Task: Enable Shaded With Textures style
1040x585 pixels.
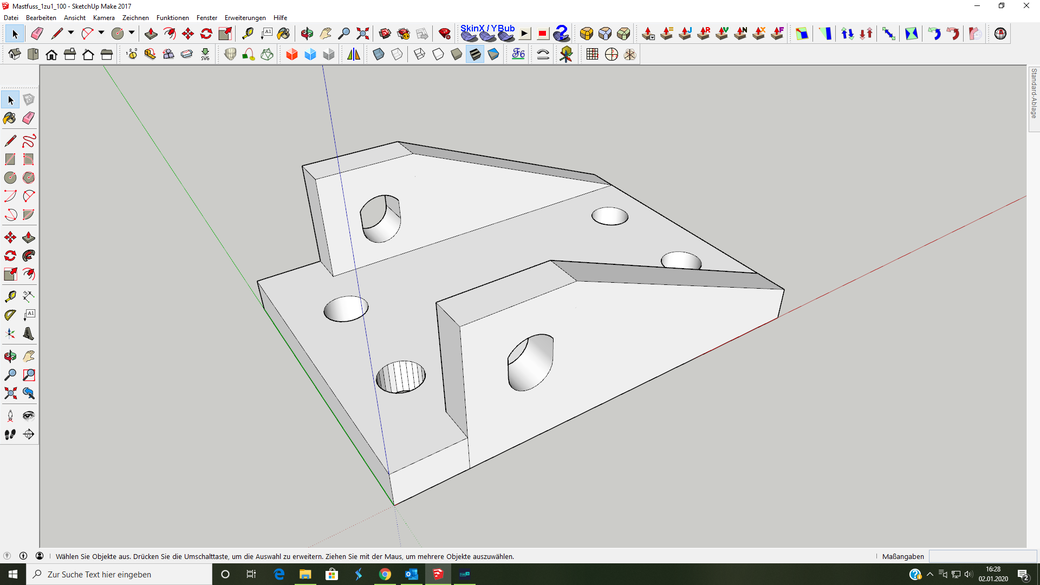Action: pos(475,54)
